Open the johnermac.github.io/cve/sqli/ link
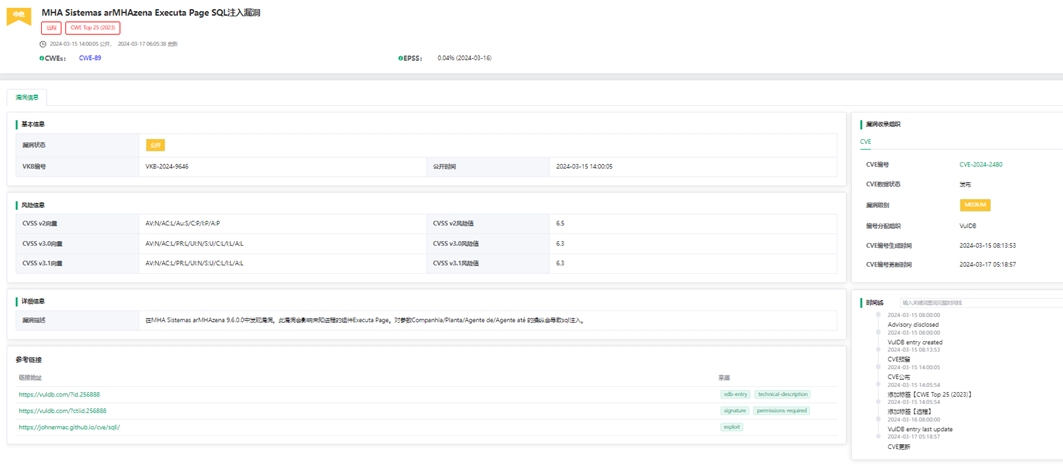This screenshot has width=1063, height=464. (69, 427)
